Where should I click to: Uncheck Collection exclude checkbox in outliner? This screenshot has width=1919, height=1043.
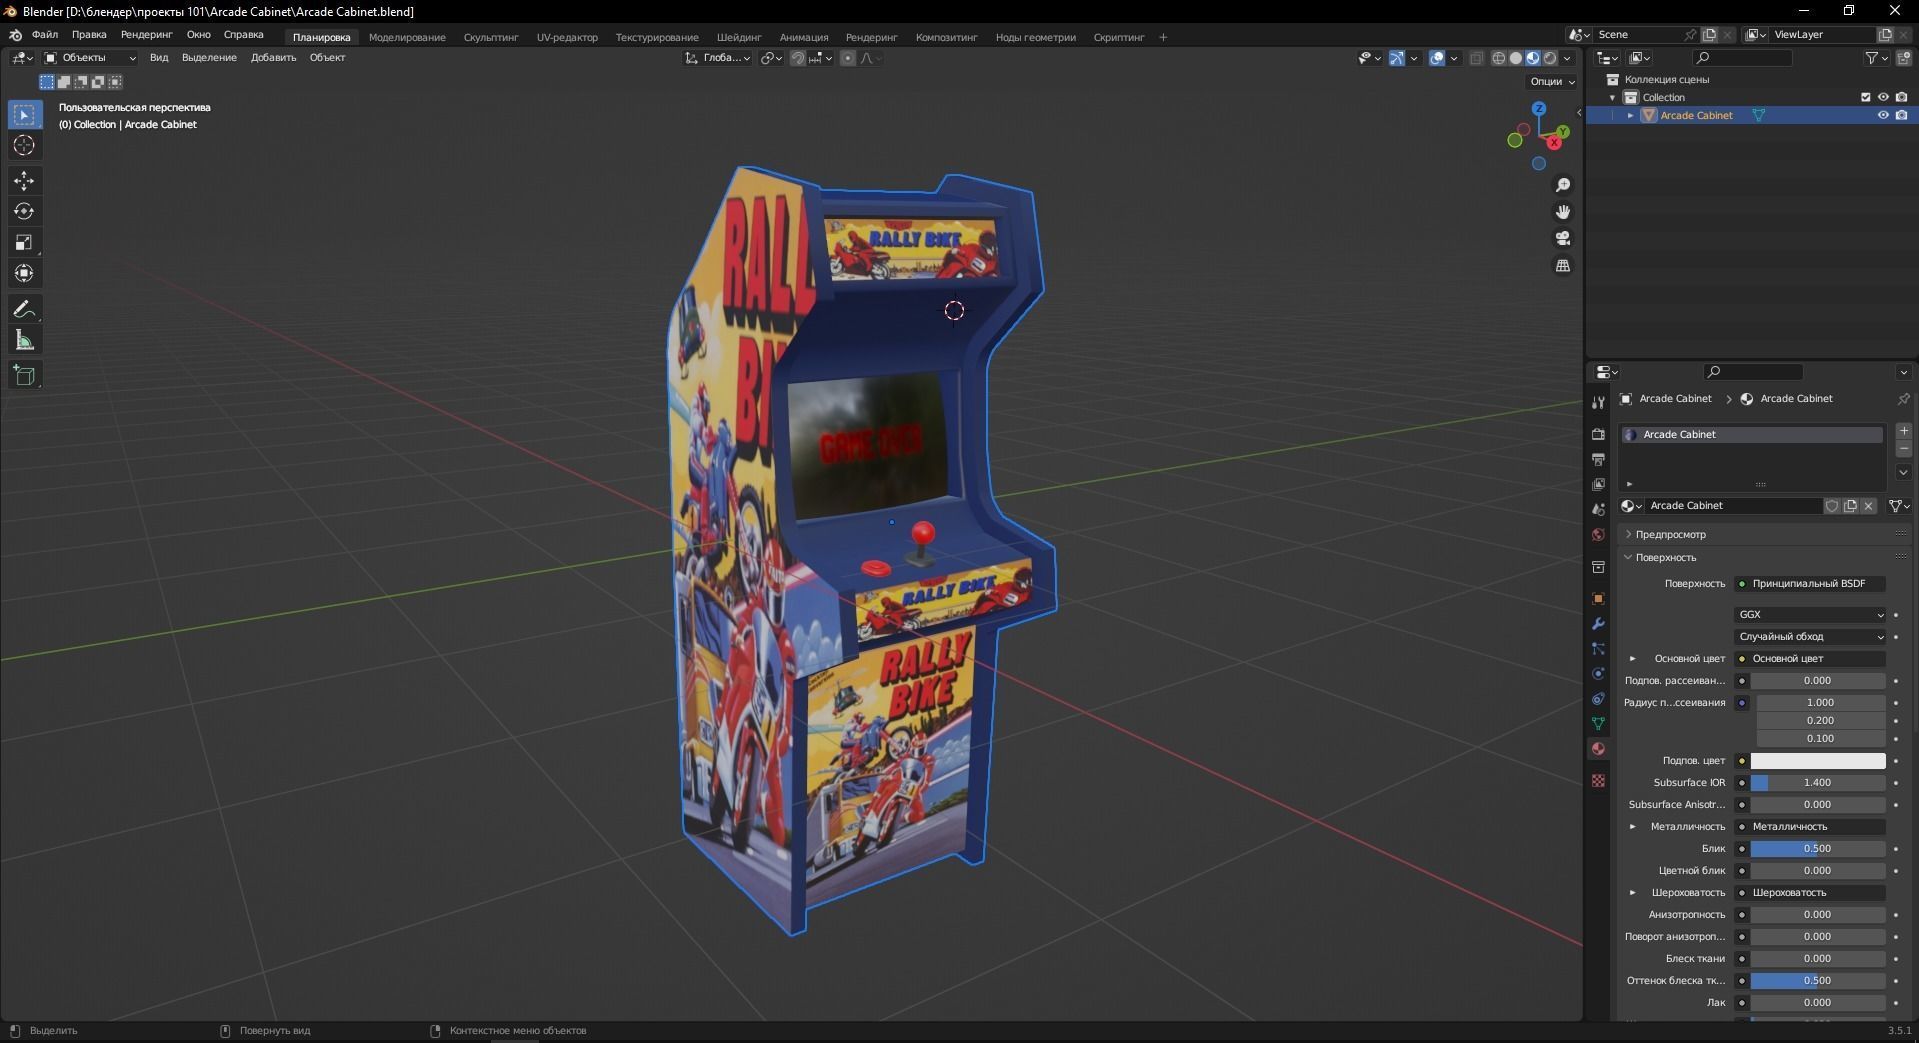(1865, 98)
